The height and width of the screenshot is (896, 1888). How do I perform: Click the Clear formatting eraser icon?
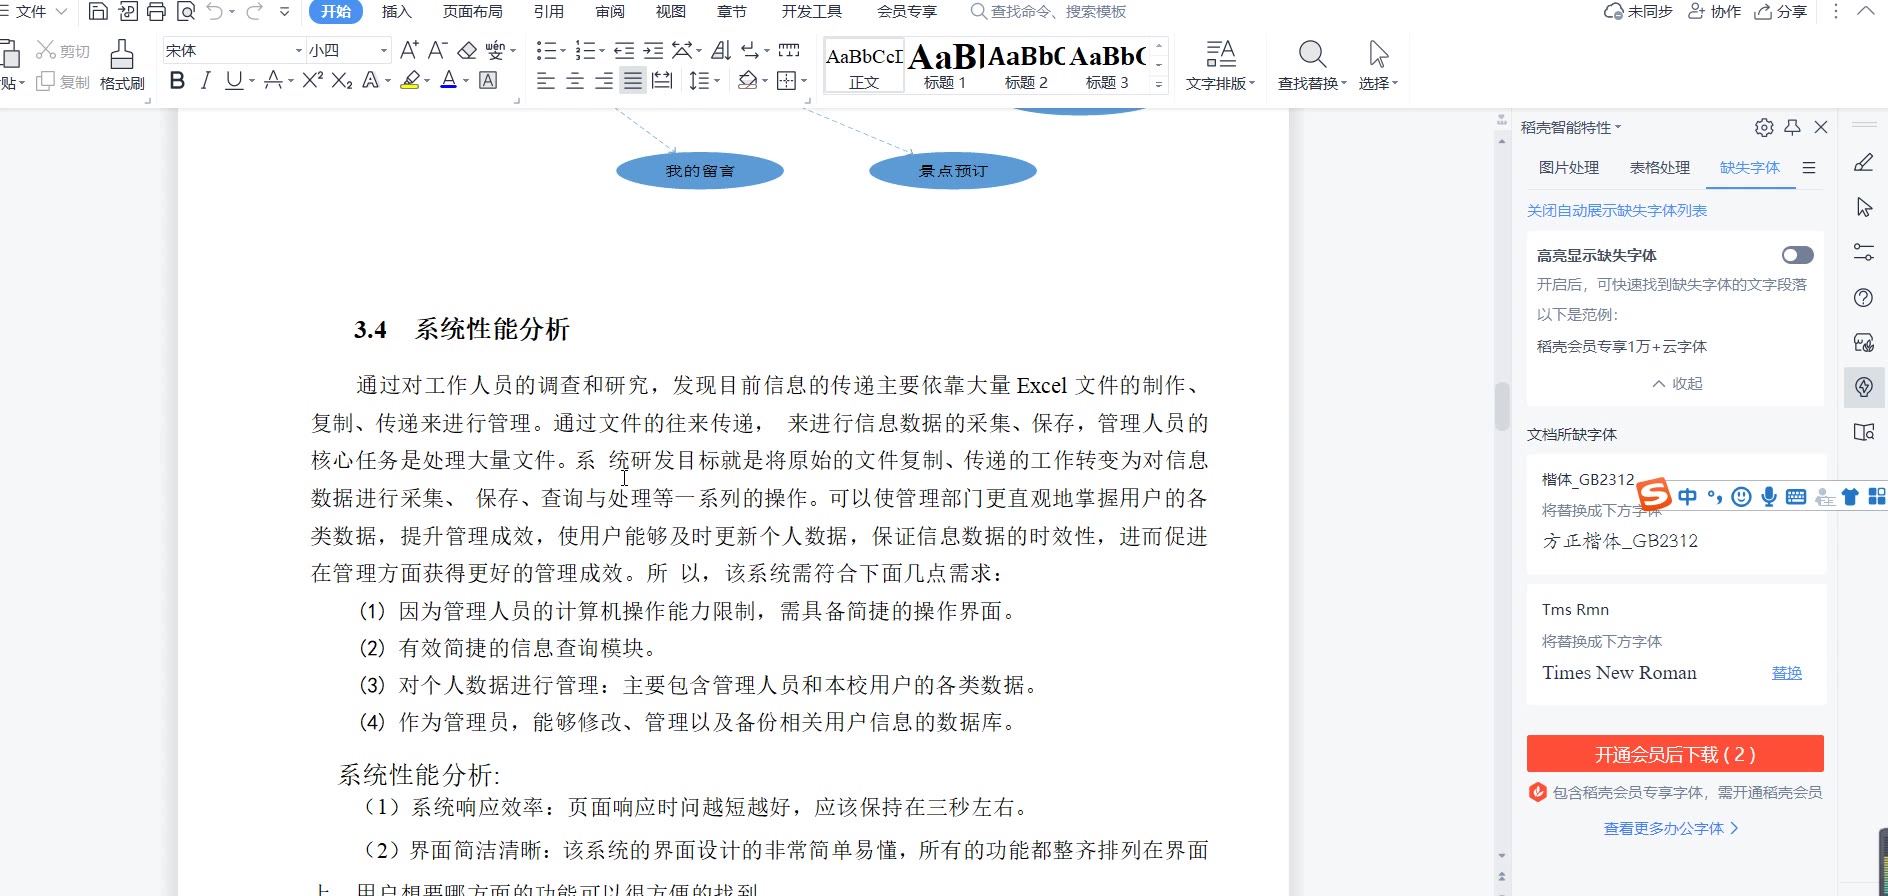[x=467, y=50]
